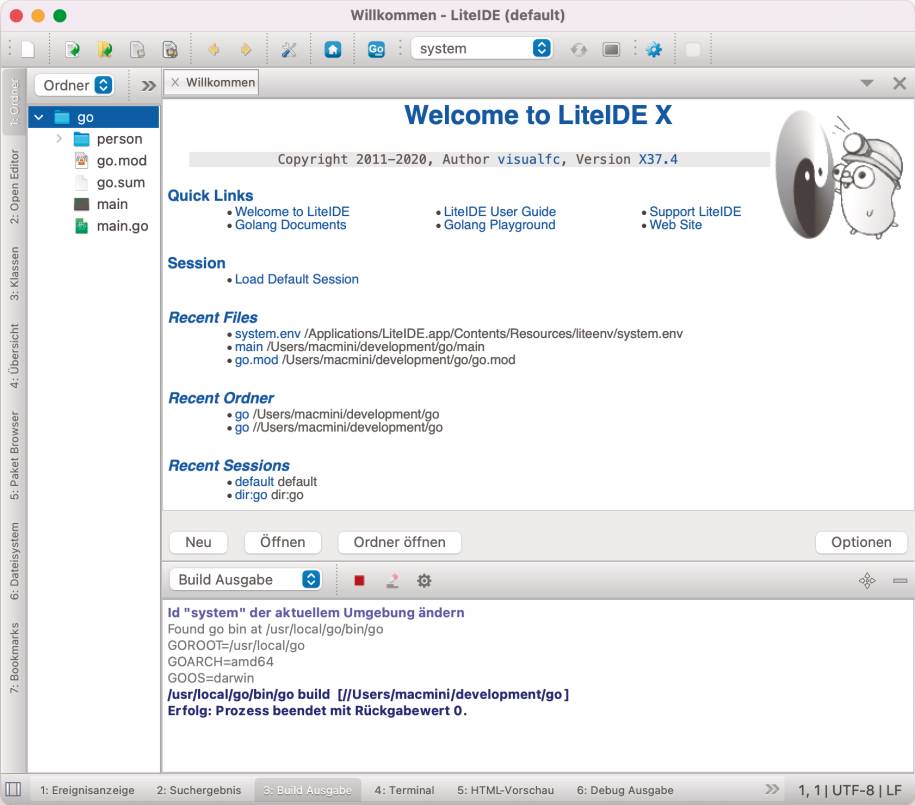Viewport: 915px width, 805px height.
Task: Open the Welcome to LiteIDE quick link
Action: pos(292,211)
